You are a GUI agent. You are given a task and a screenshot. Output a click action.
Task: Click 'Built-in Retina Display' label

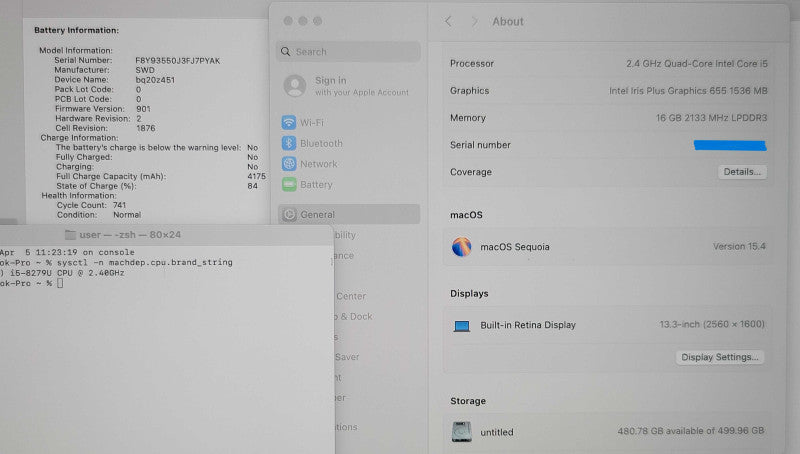(x=528, y=325)
